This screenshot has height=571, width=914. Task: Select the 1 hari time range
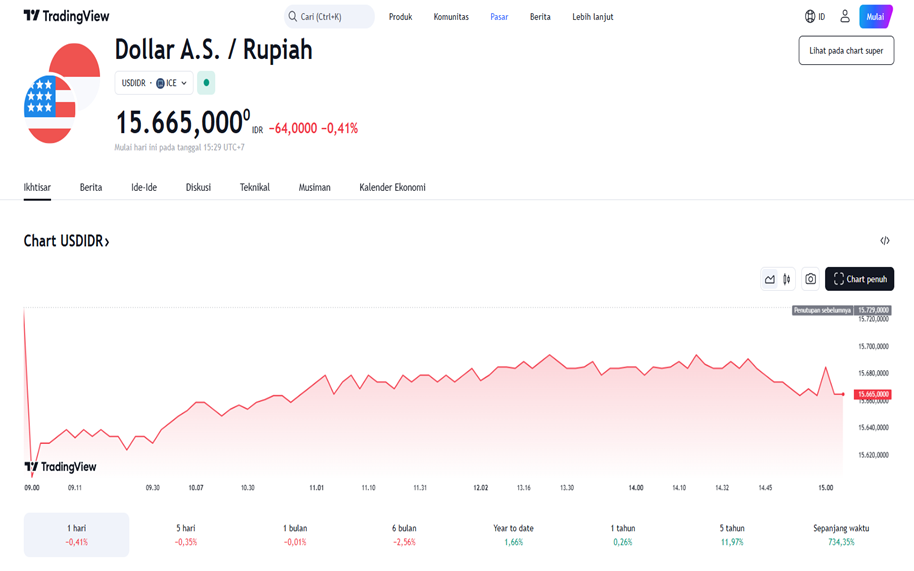pos(76,534)
